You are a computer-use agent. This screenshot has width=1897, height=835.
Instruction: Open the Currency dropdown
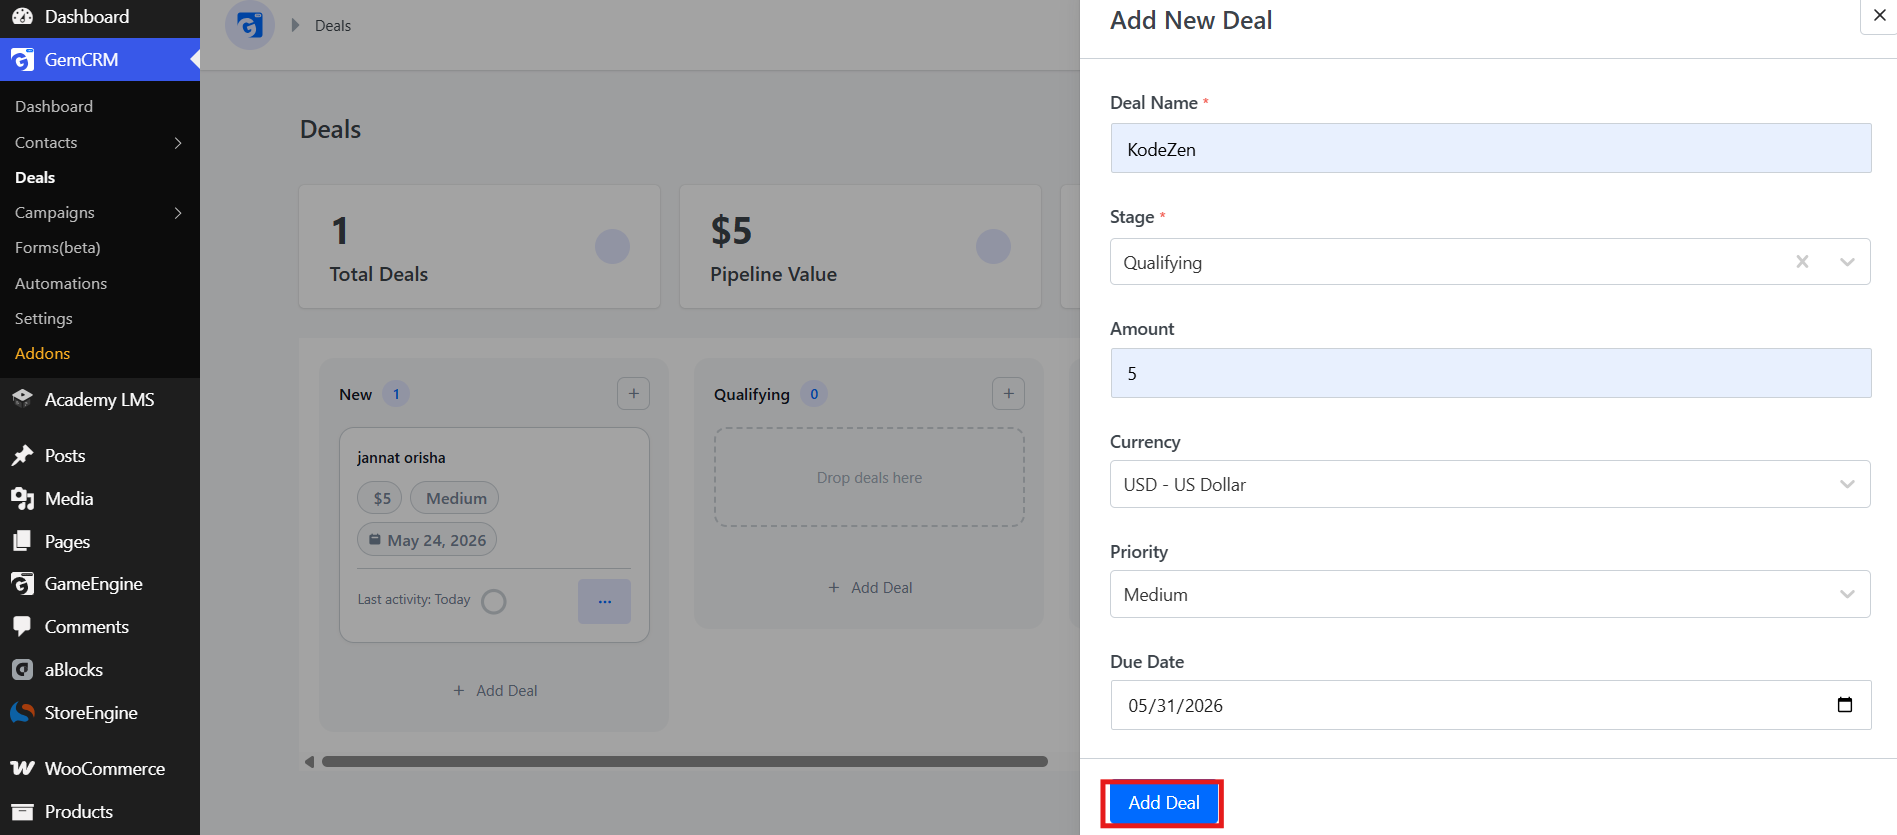pos(1490,484)
